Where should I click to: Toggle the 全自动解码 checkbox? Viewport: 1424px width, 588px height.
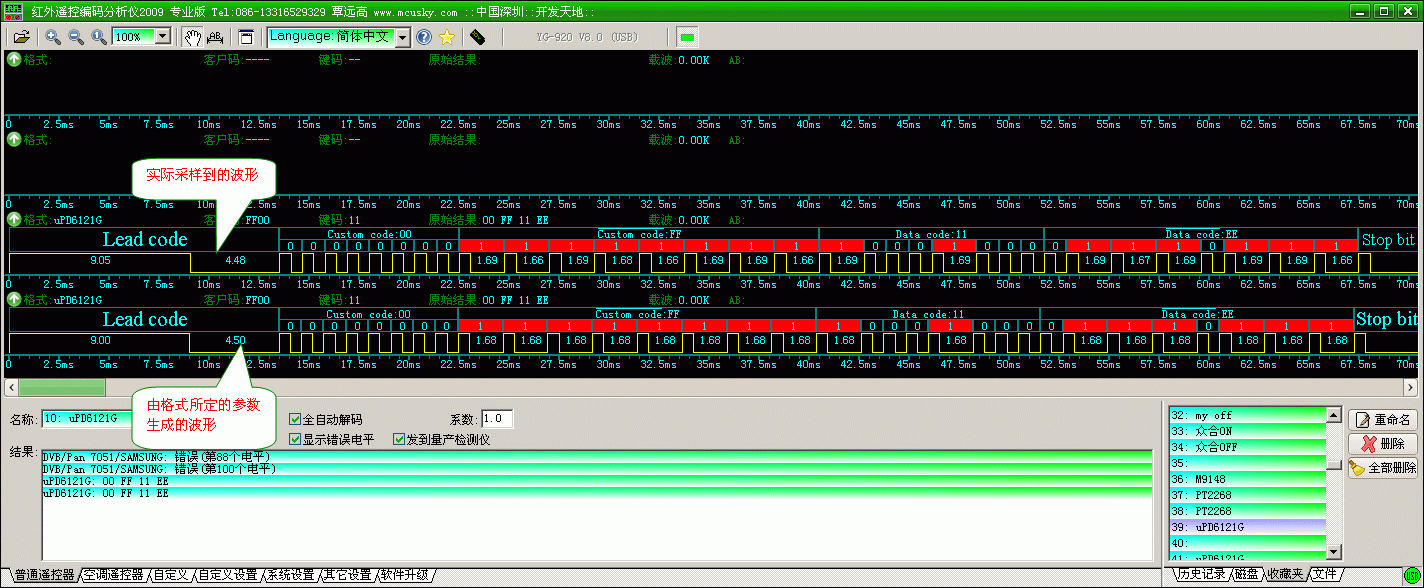point(295,419)
